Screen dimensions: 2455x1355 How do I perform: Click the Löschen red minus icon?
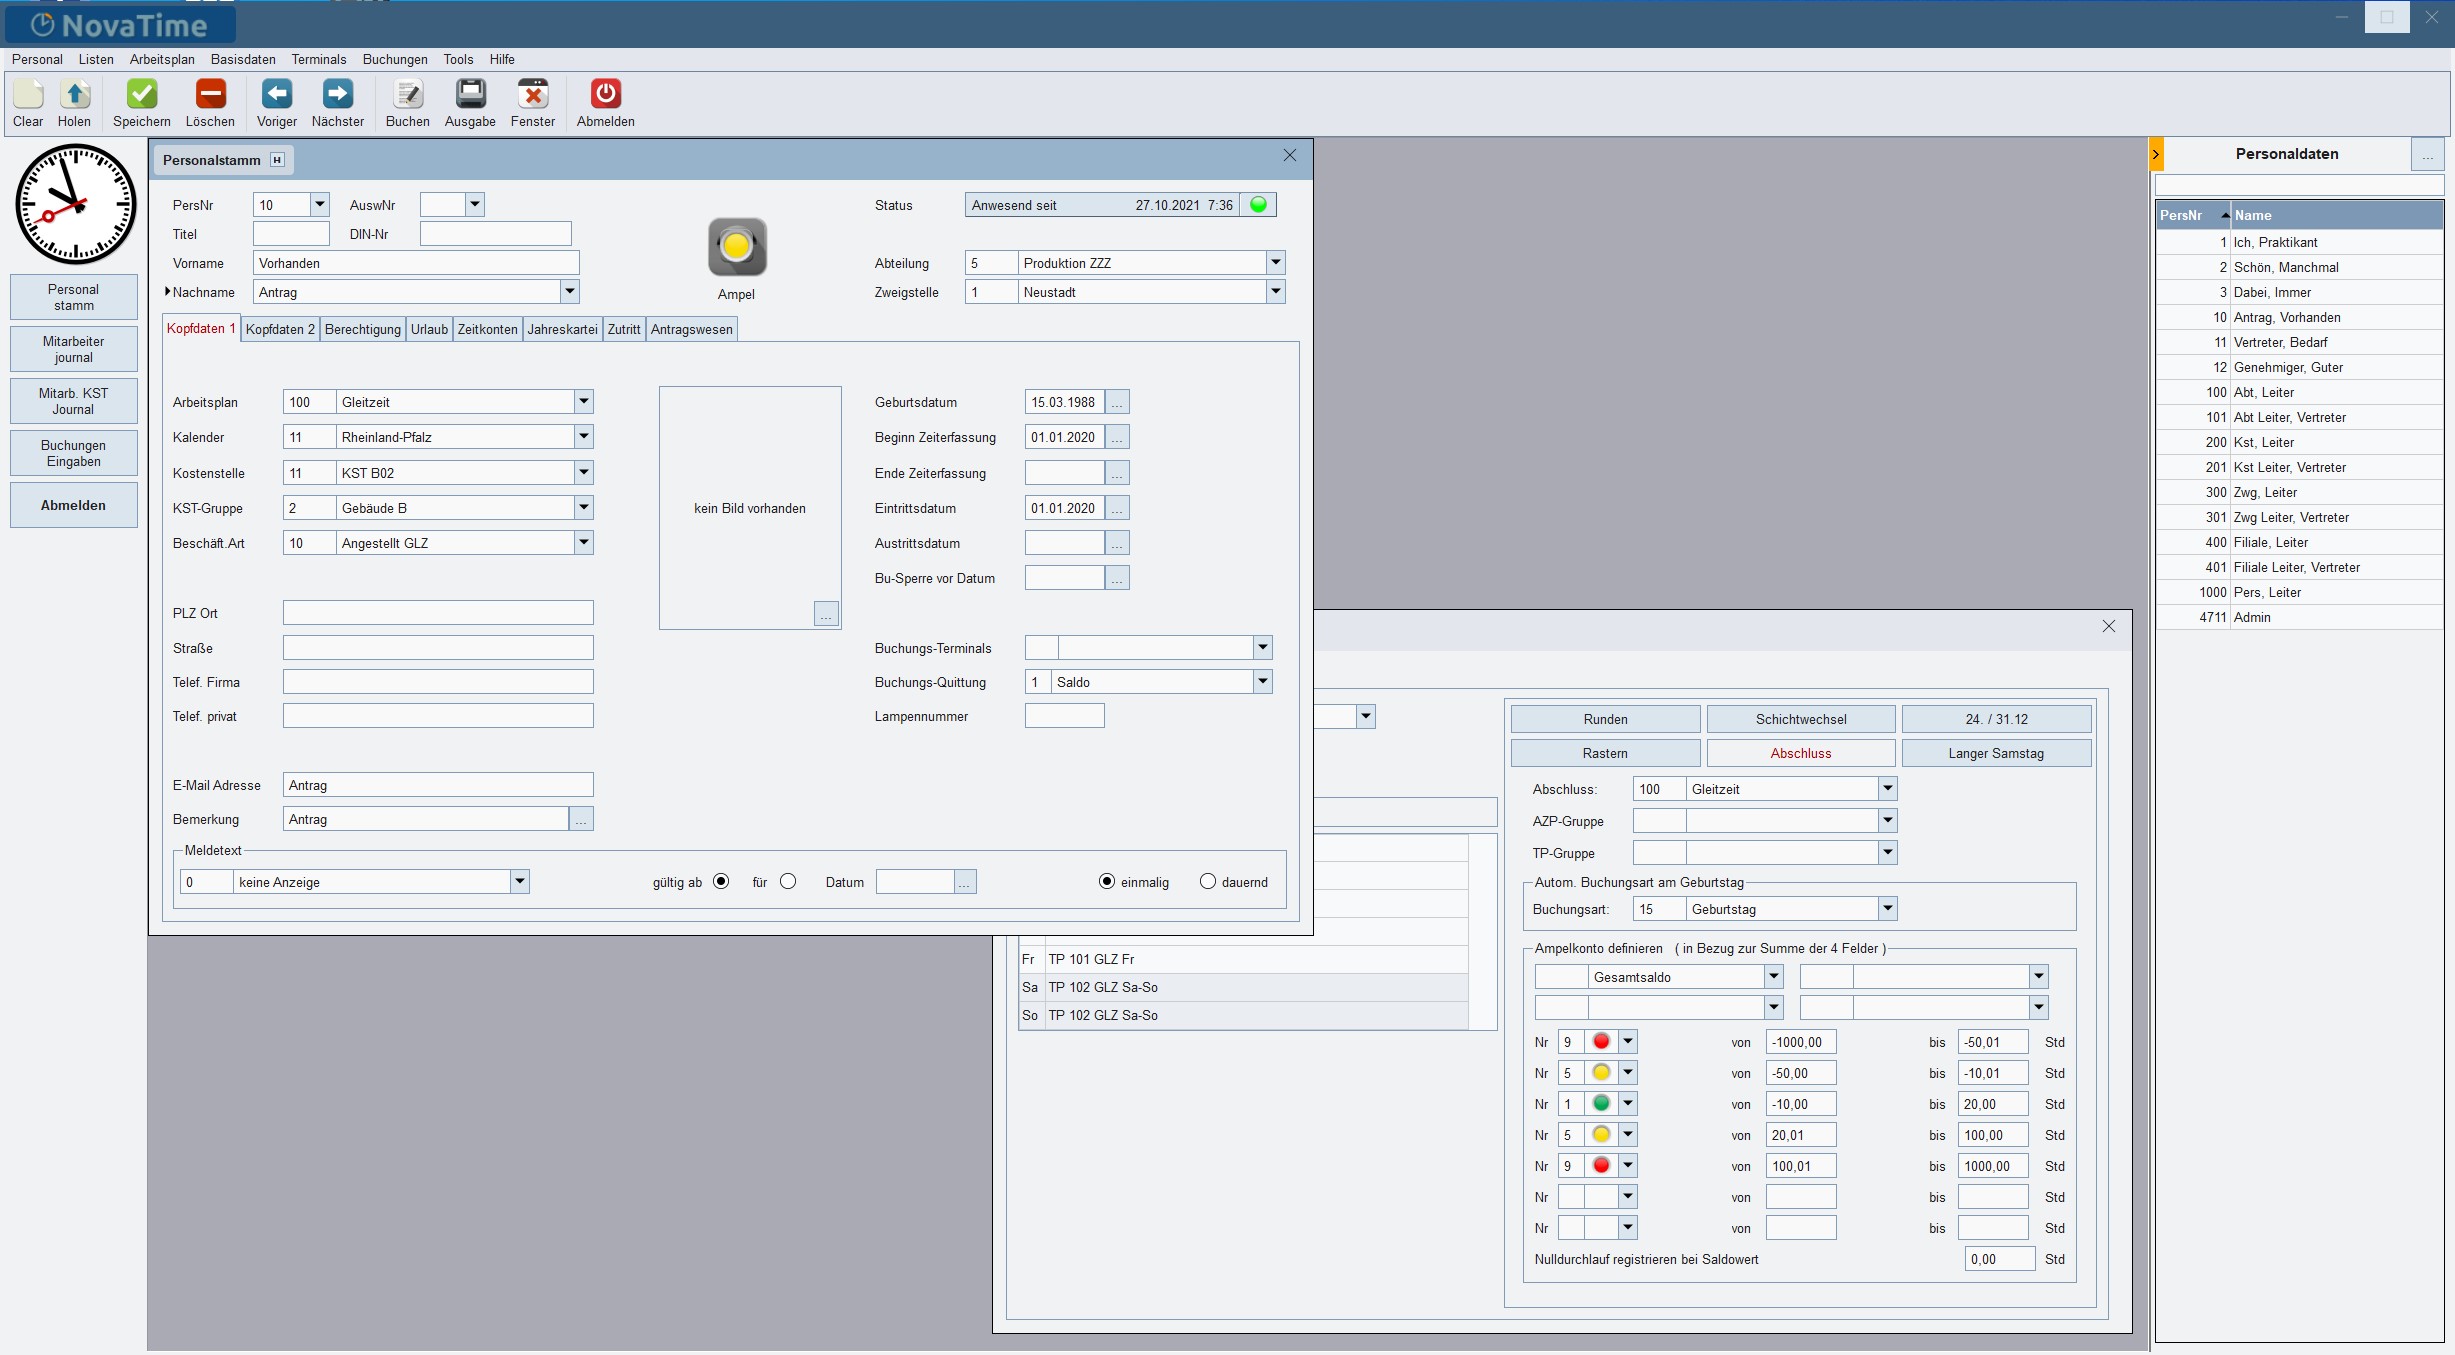click(x=210, y=95)
